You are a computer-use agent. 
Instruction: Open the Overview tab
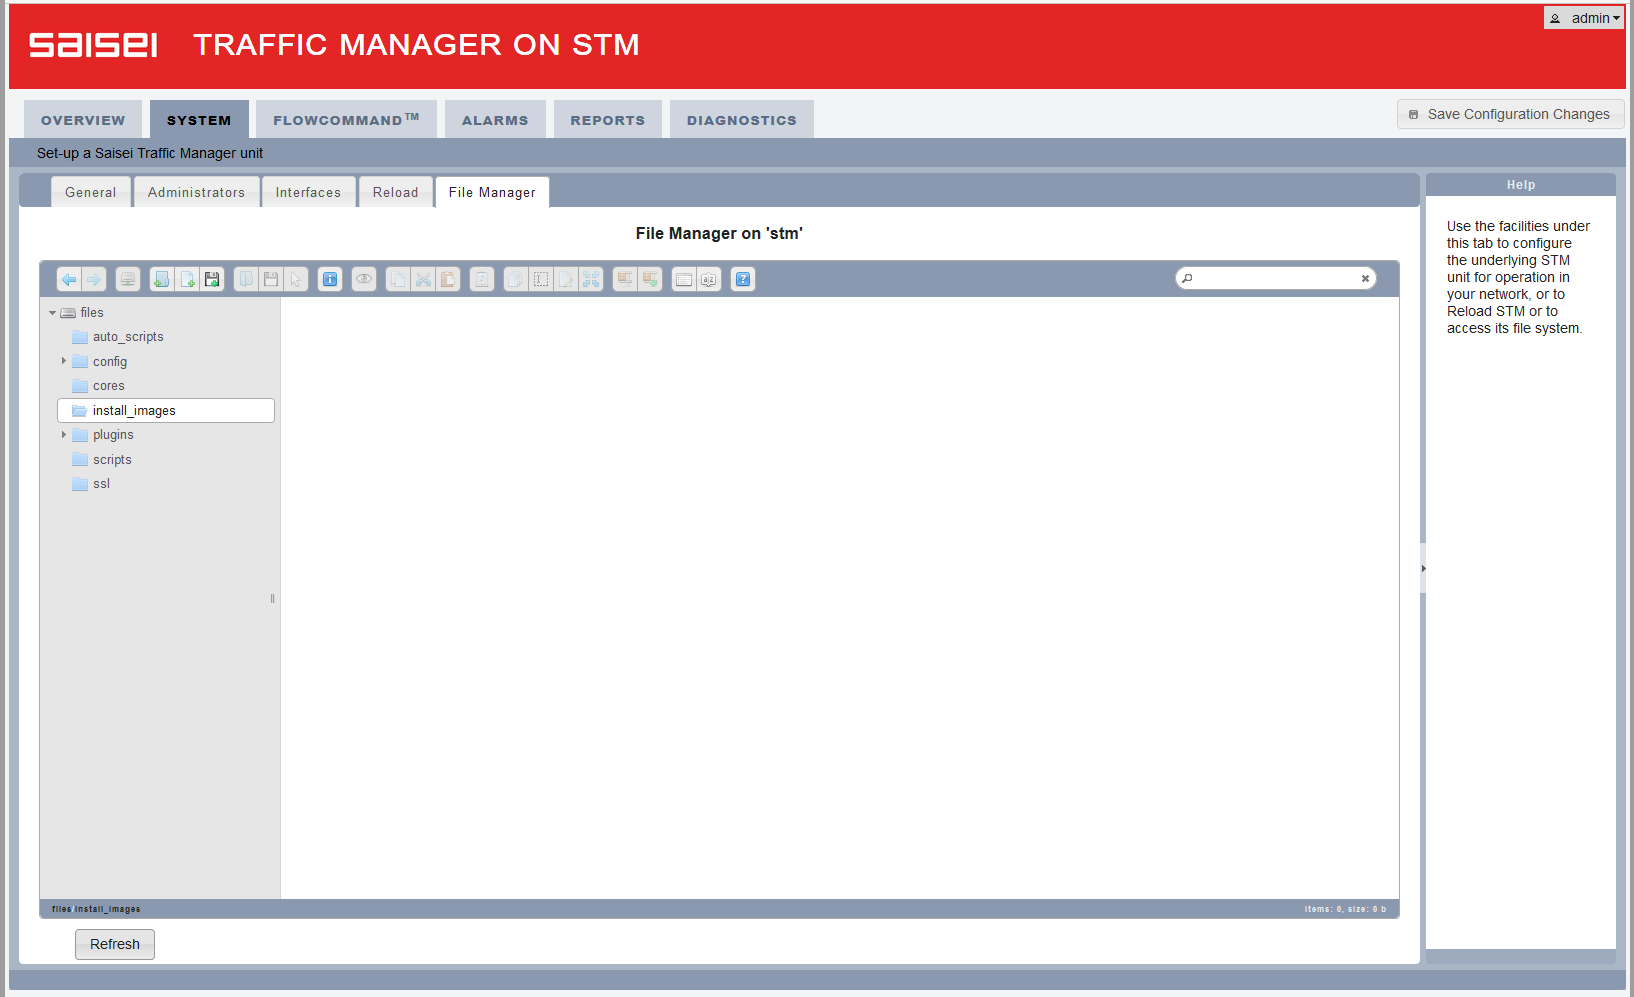(x=83, y=120)
